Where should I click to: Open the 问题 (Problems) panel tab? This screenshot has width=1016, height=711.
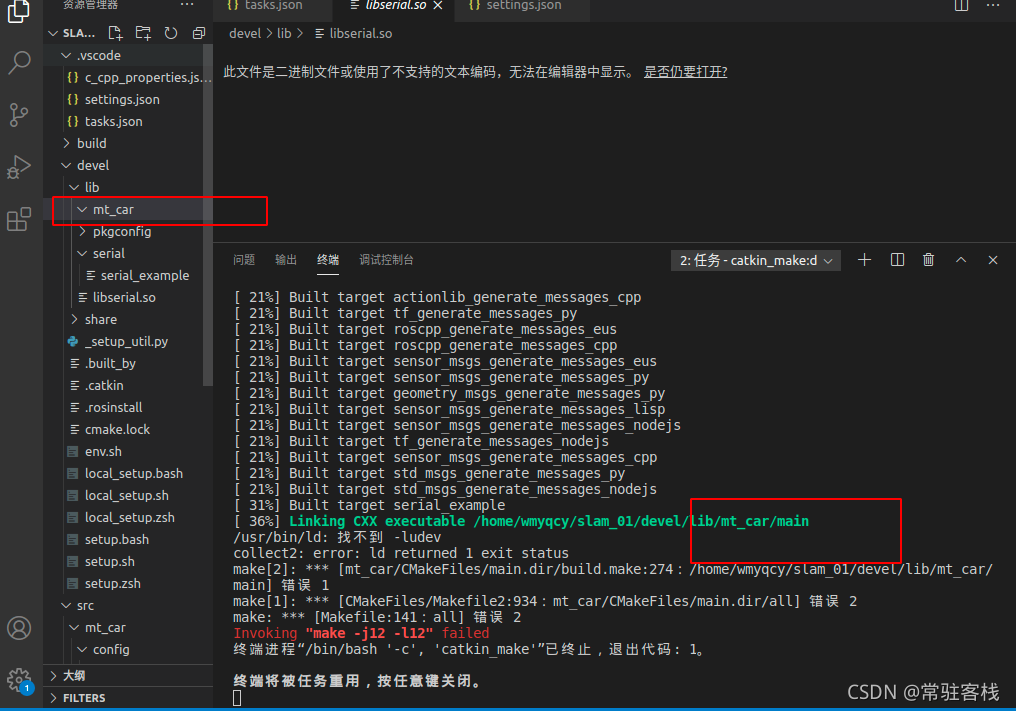pyautogui.click(x=244, y=260)
